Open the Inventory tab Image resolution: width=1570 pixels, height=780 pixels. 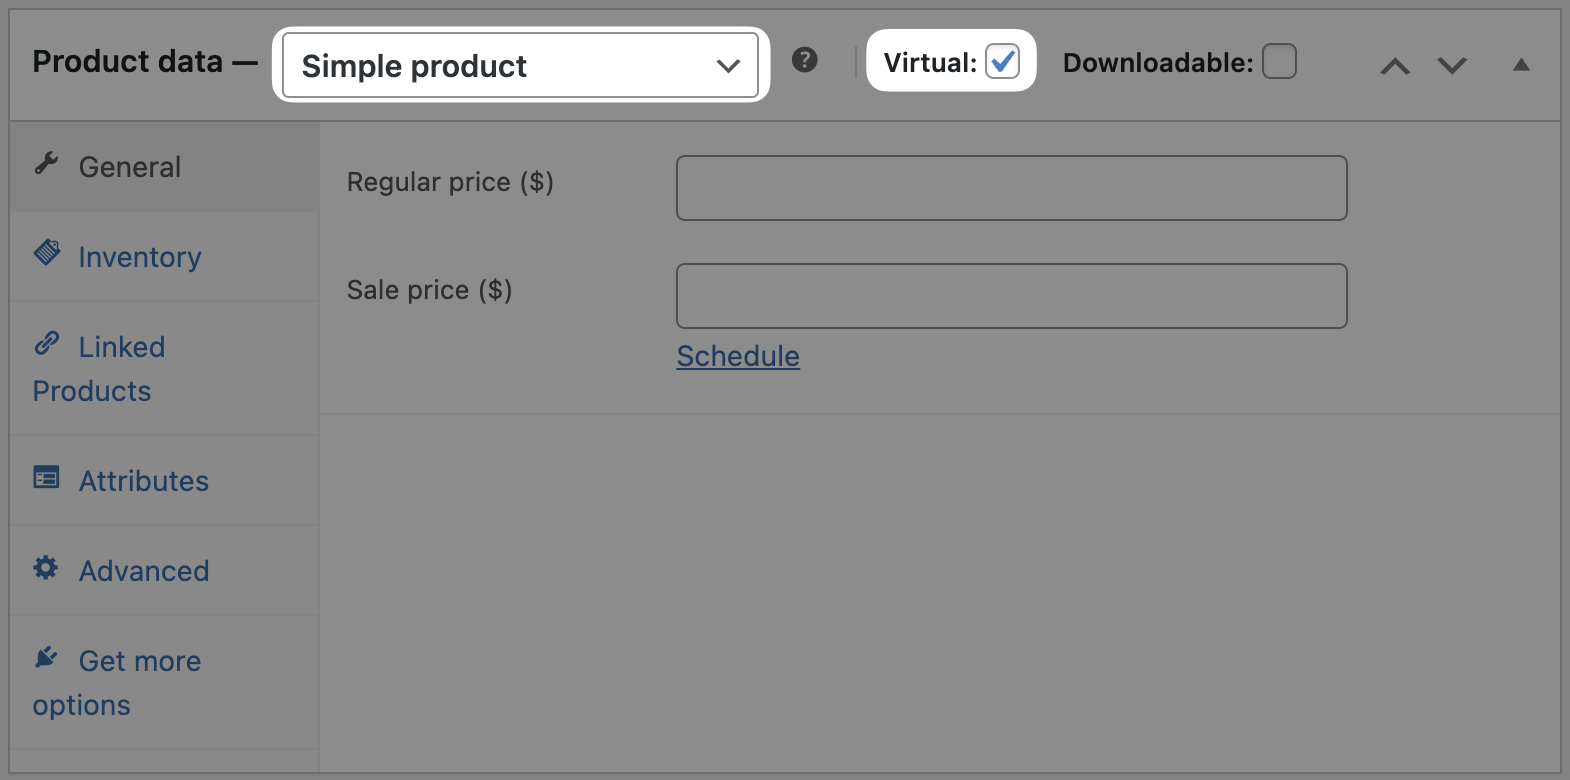(140, 257)
